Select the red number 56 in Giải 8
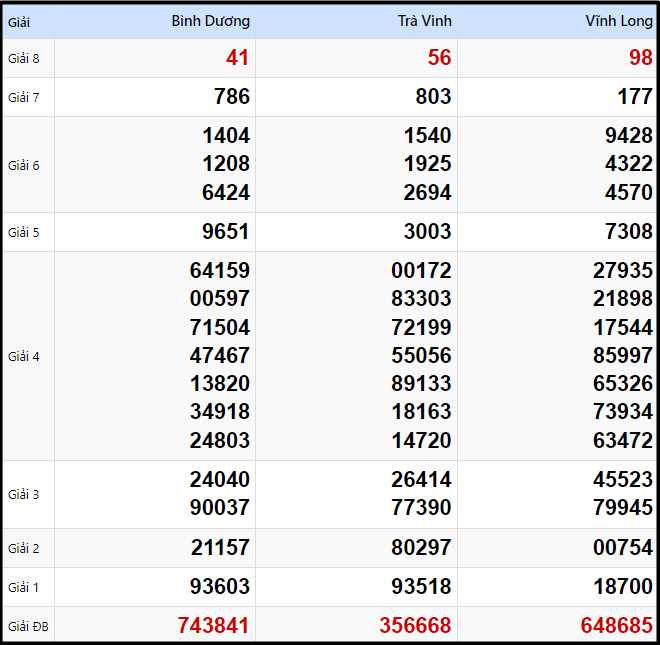This screenshot has width=660, height=645. click(439, 58)
